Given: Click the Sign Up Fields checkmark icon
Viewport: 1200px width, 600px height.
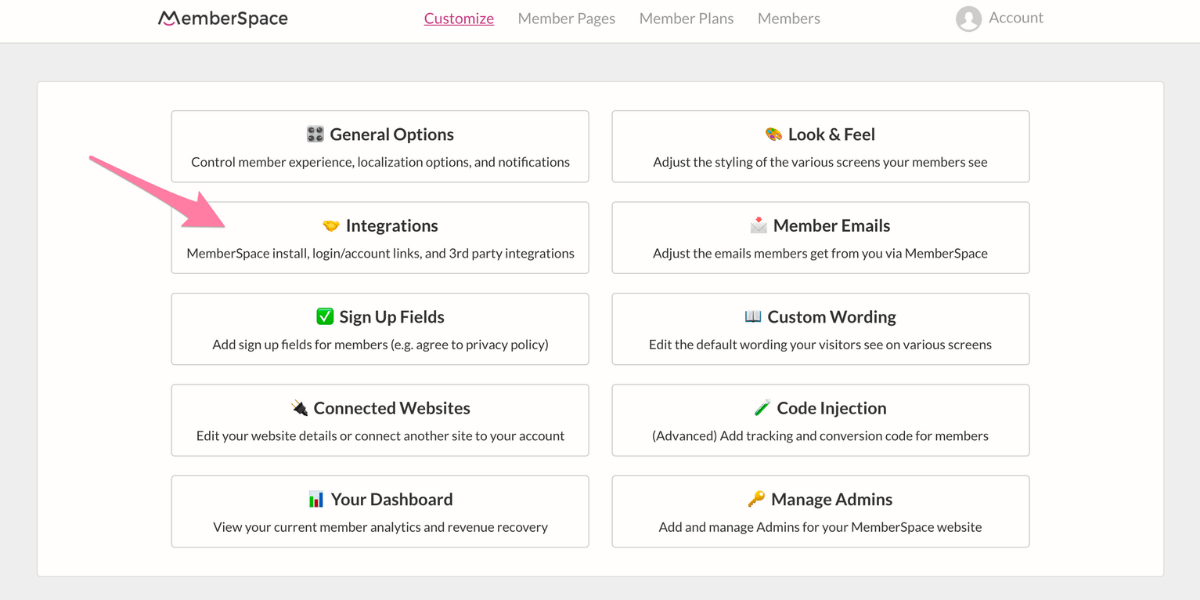Looking at the screenshot, I should (x=325, y=317).
